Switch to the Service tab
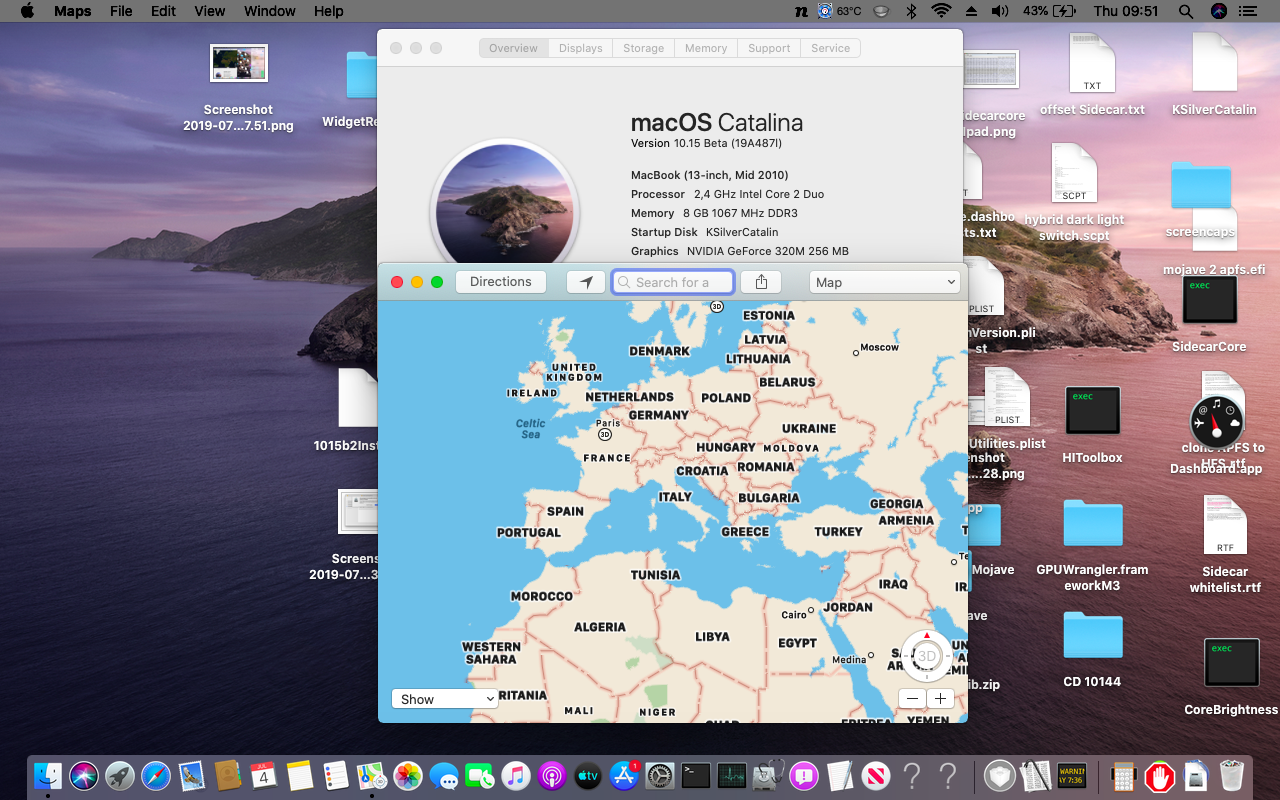Viewport: 1280px width, 800px height. [x=830, y=48]
